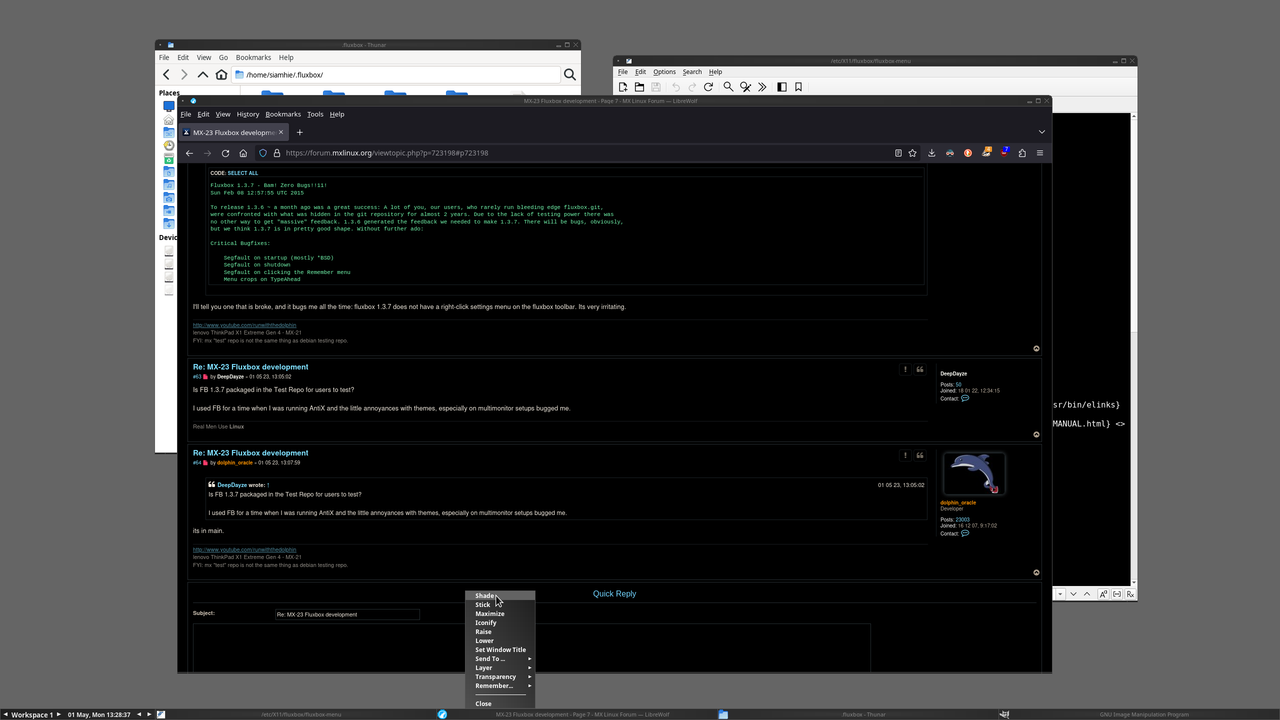Open LibreWolf History menu

pyautogui.click(x=248, y=114)
